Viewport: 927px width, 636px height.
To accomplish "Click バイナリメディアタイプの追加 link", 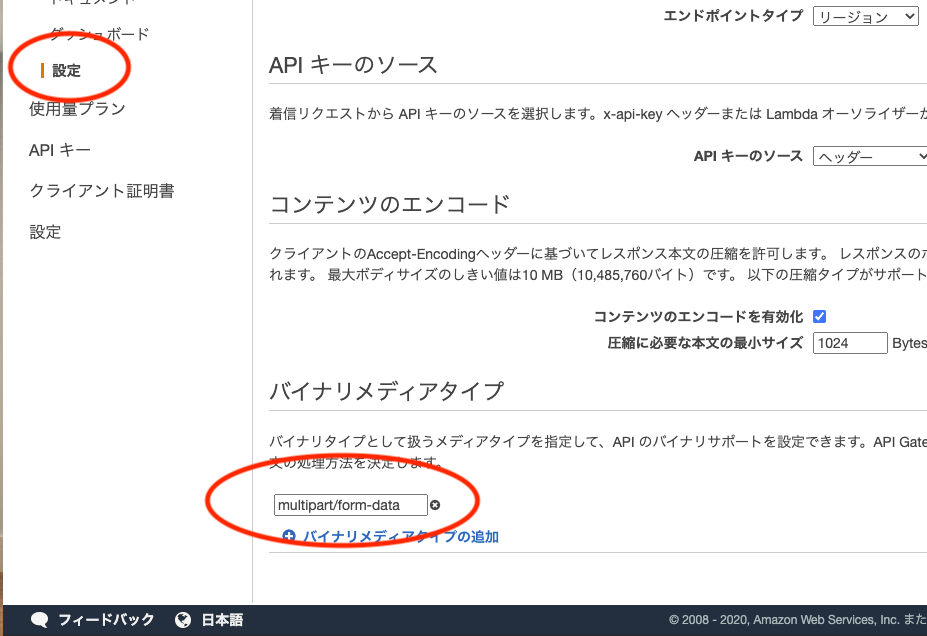I will [401, 537].
